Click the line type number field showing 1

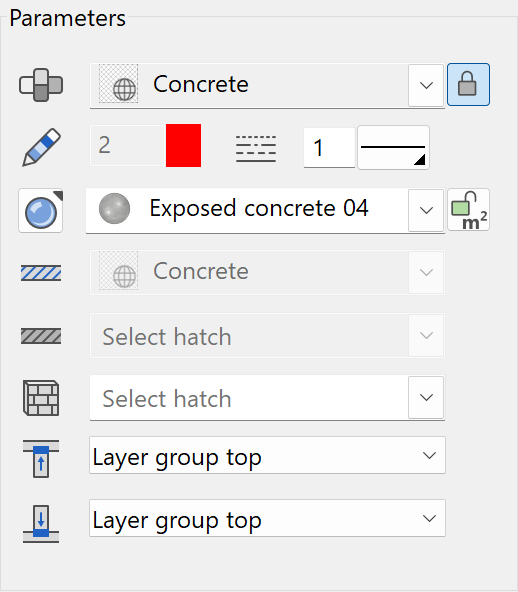pos(329,148)
